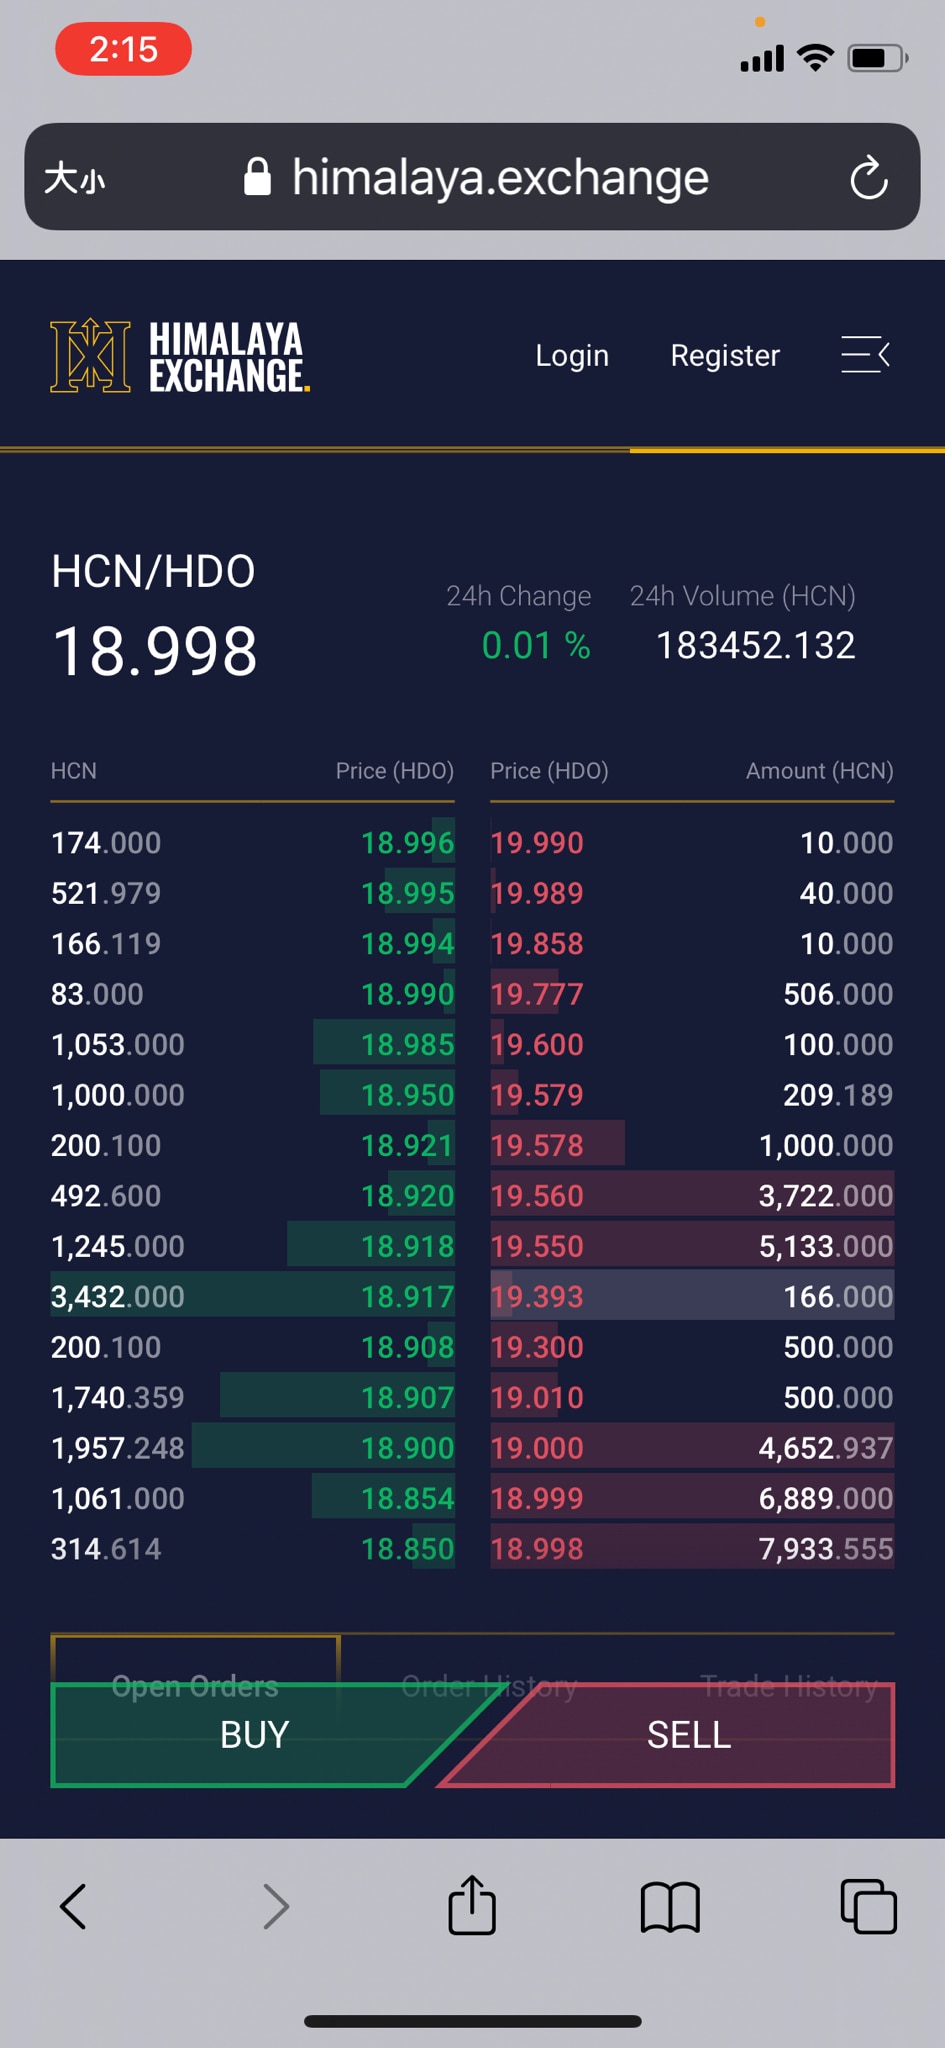
Task: Reload the page in Safari
Action: click(869, 178)
